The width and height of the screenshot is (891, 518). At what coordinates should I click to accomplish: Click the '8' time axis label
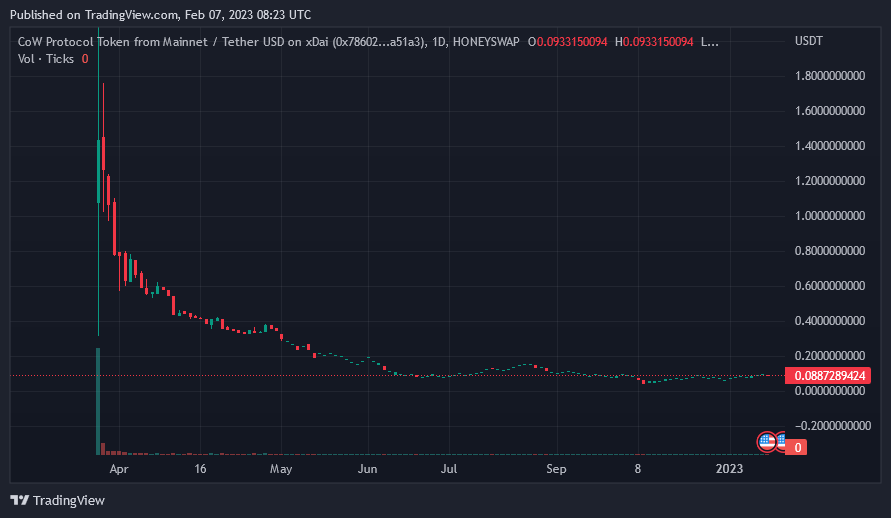click(x=638, y=469)
